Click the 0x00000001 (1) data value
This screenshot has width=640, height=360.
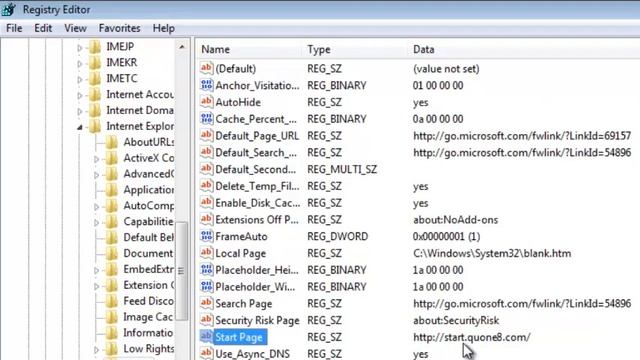click(447, 236)
